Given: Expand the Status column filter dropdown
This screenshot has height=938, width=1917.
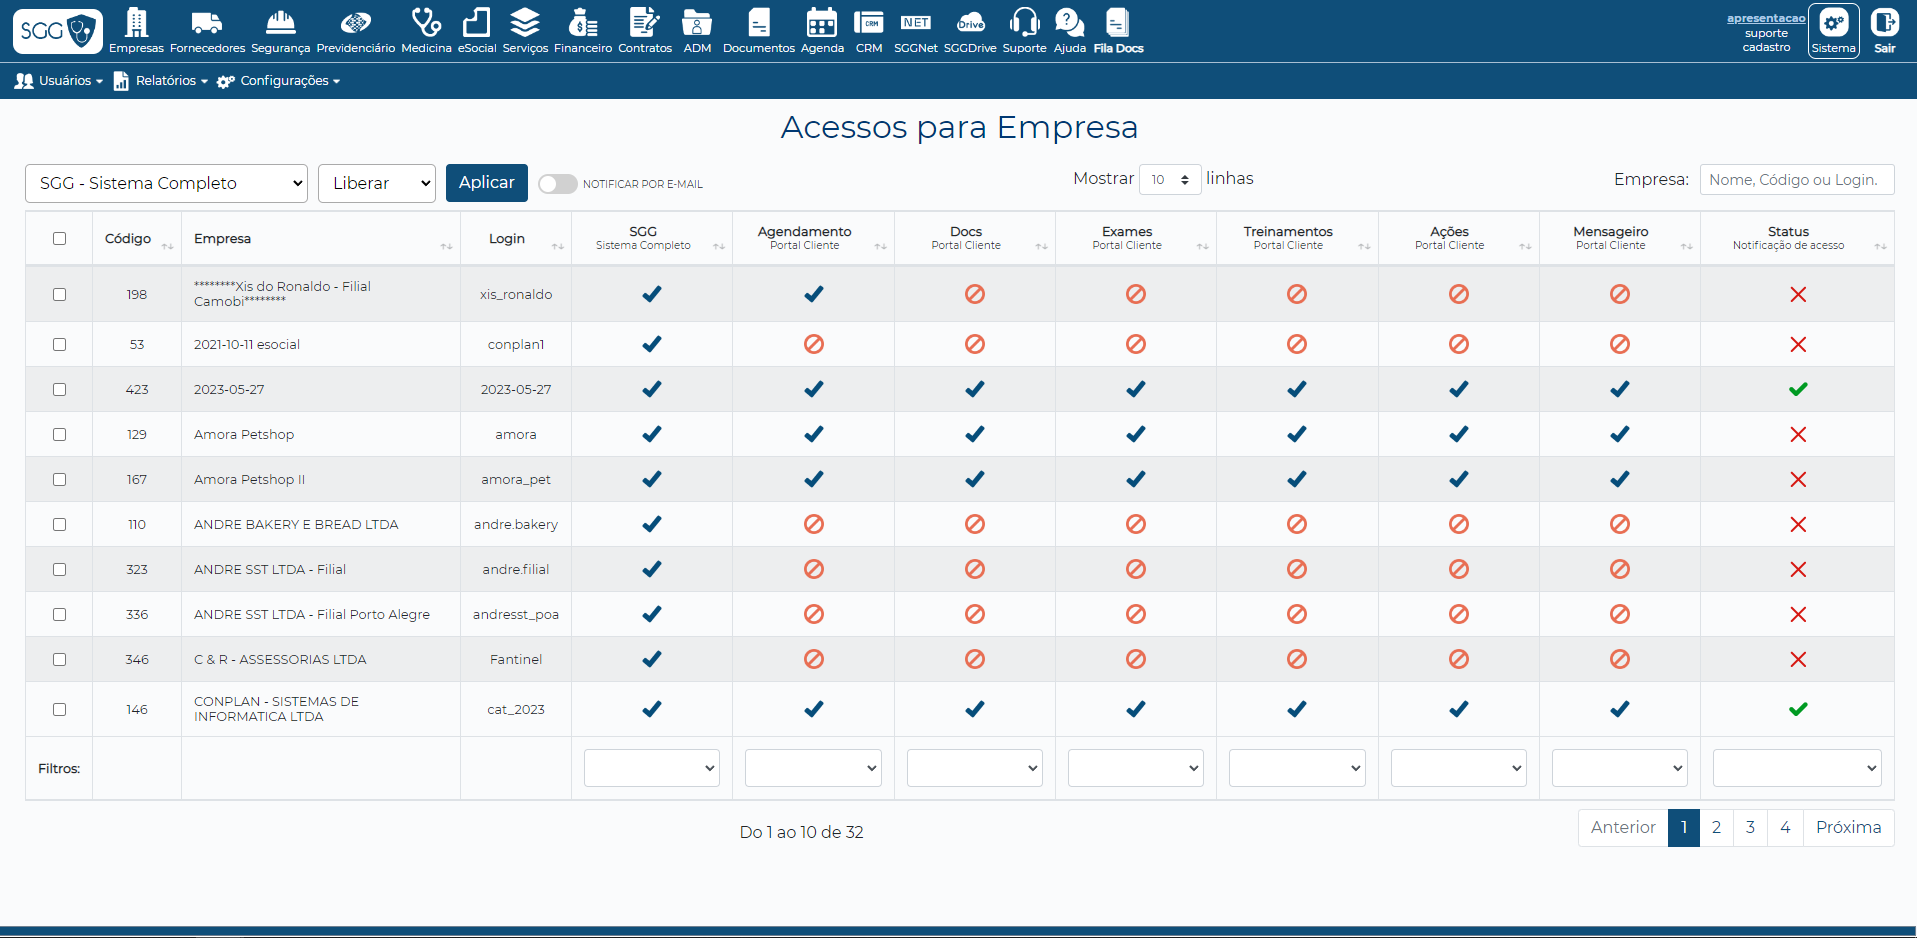Looking at the screenshot, I should [1796, 768].
